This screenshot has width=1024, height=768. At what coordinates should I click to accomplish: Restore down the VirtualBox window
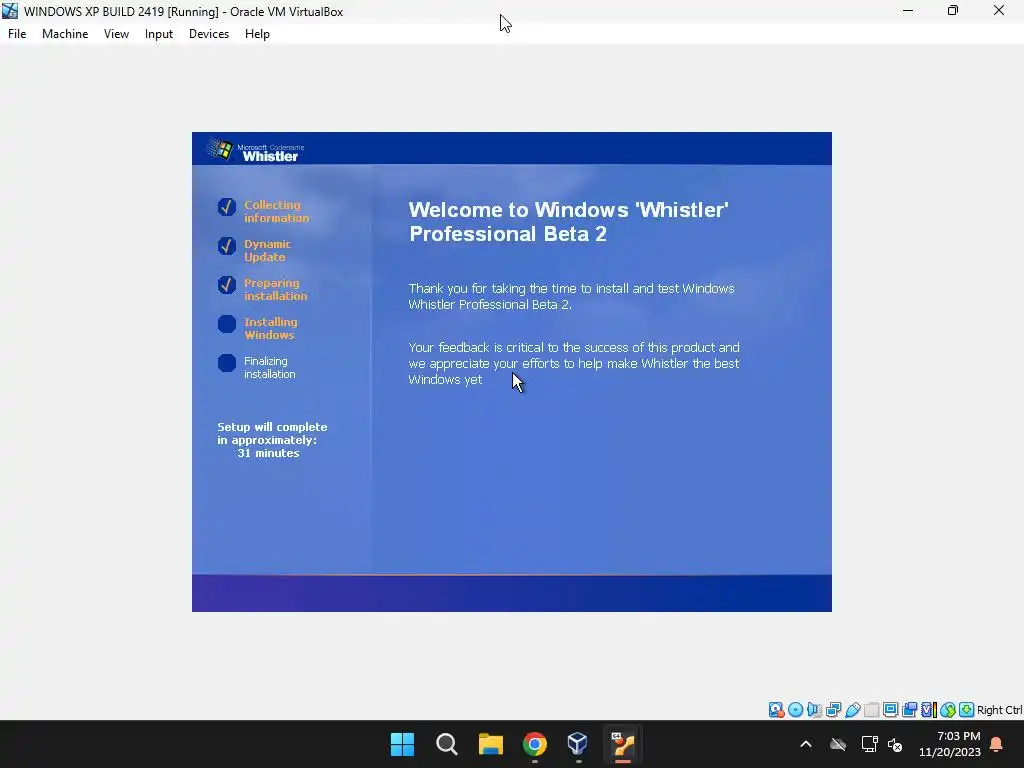coord(953,10)
